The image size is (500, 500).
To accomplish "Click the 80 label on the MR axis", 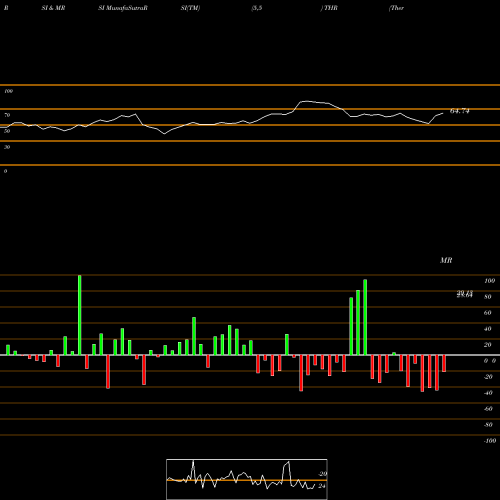I will 488,297.
